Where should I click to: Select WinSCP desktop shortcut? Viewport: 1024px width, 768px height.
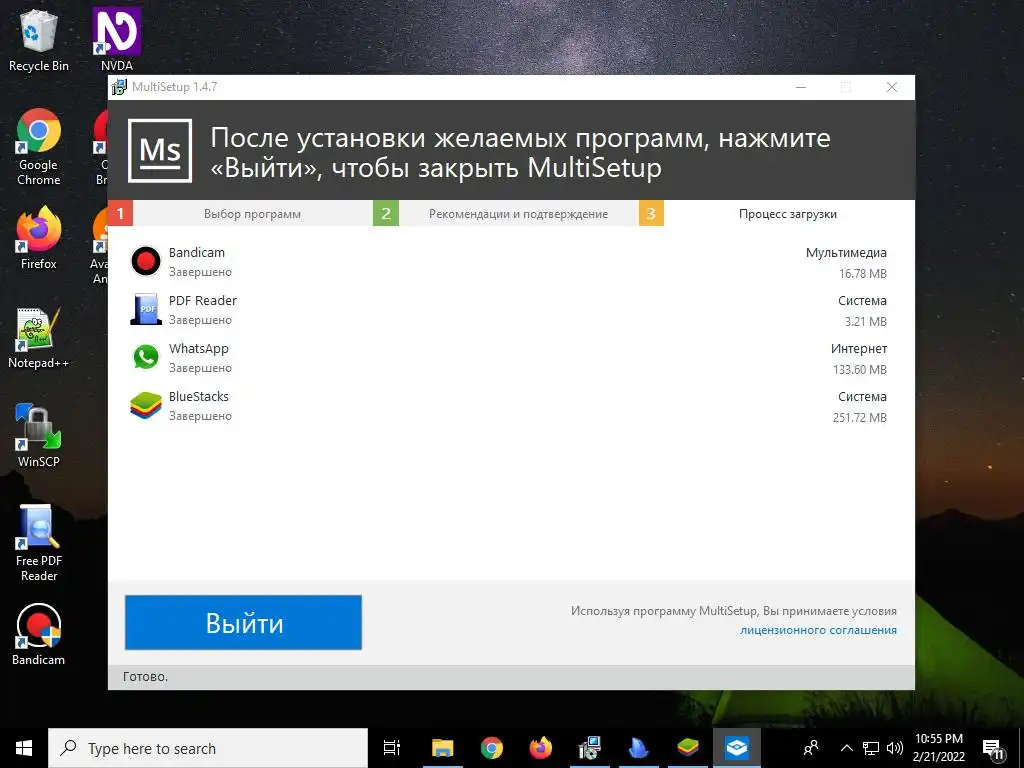click(x=39, y=436)
